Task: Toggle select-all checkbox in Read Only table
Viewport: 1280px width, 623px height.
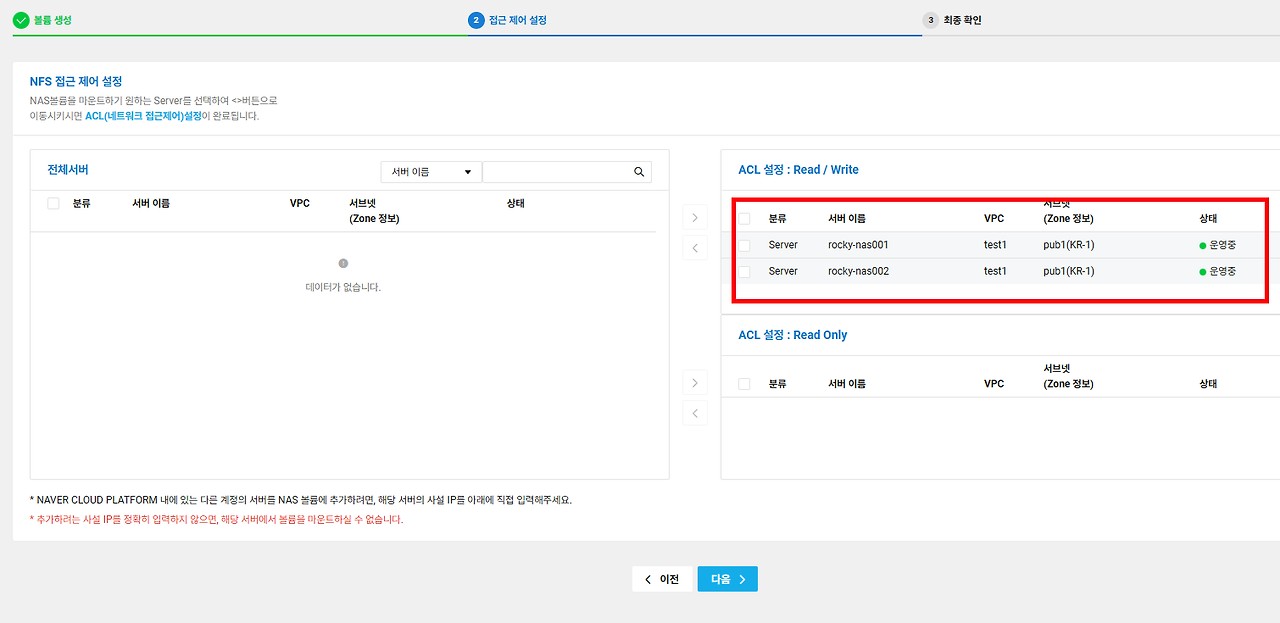Action: pos(744,384)
